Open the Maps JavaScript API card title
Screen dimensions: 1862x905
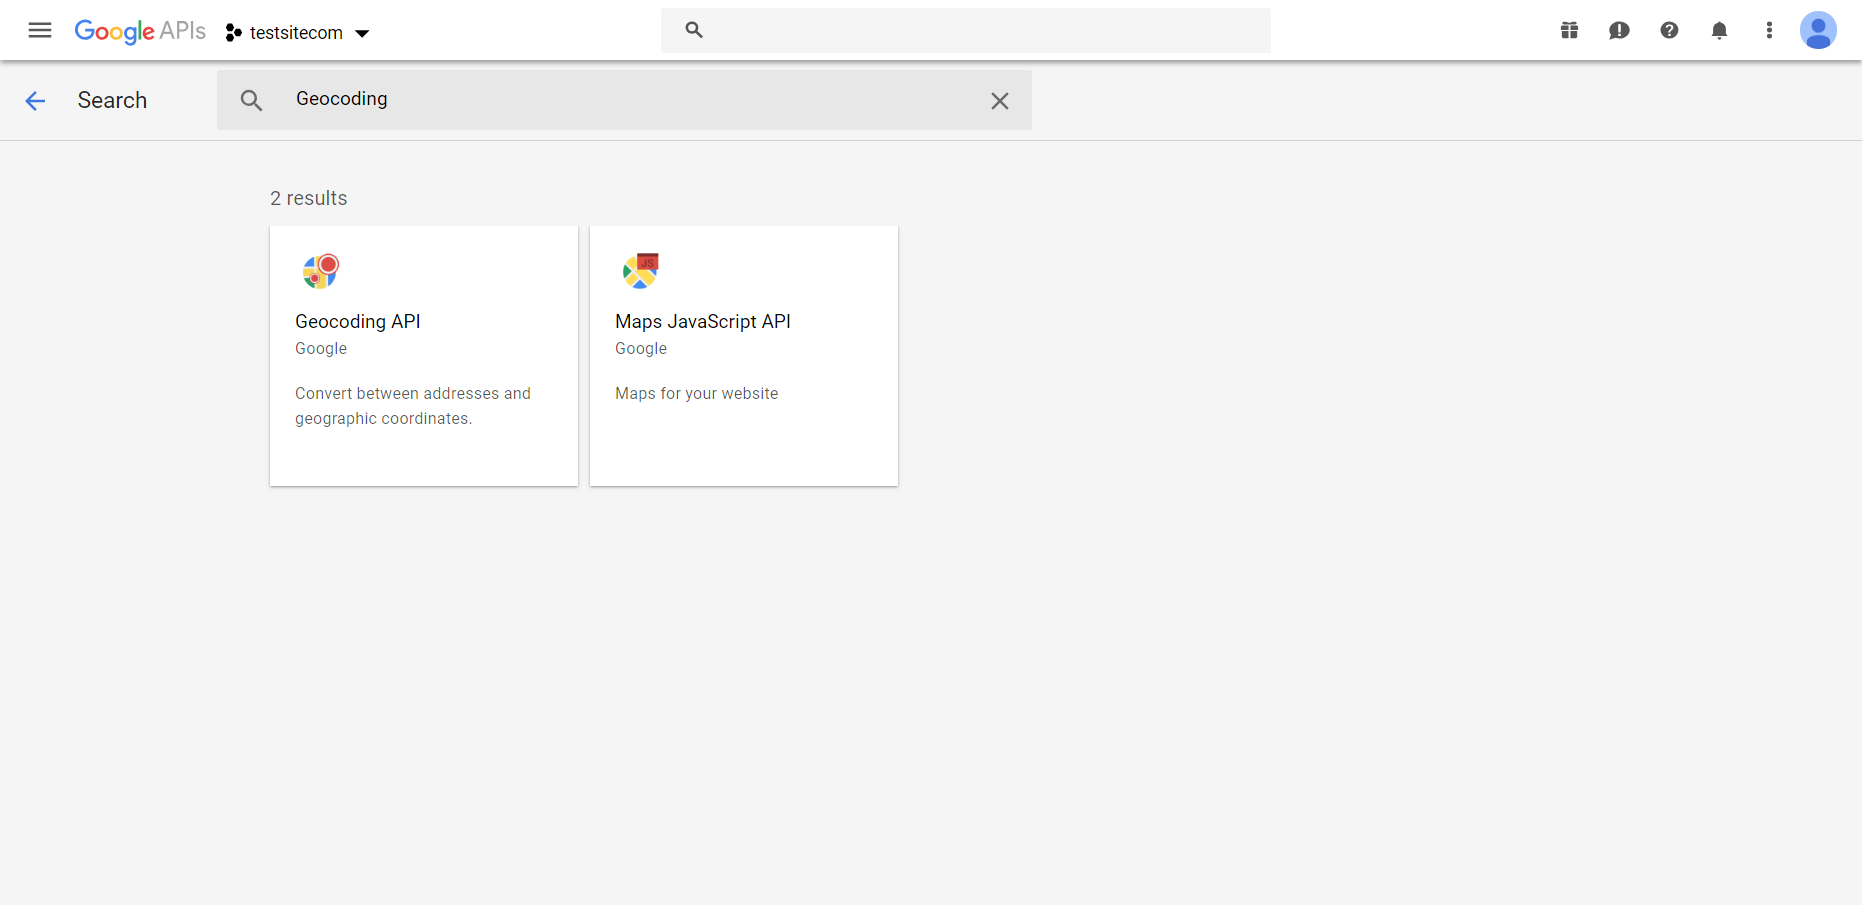pos(703,321)
